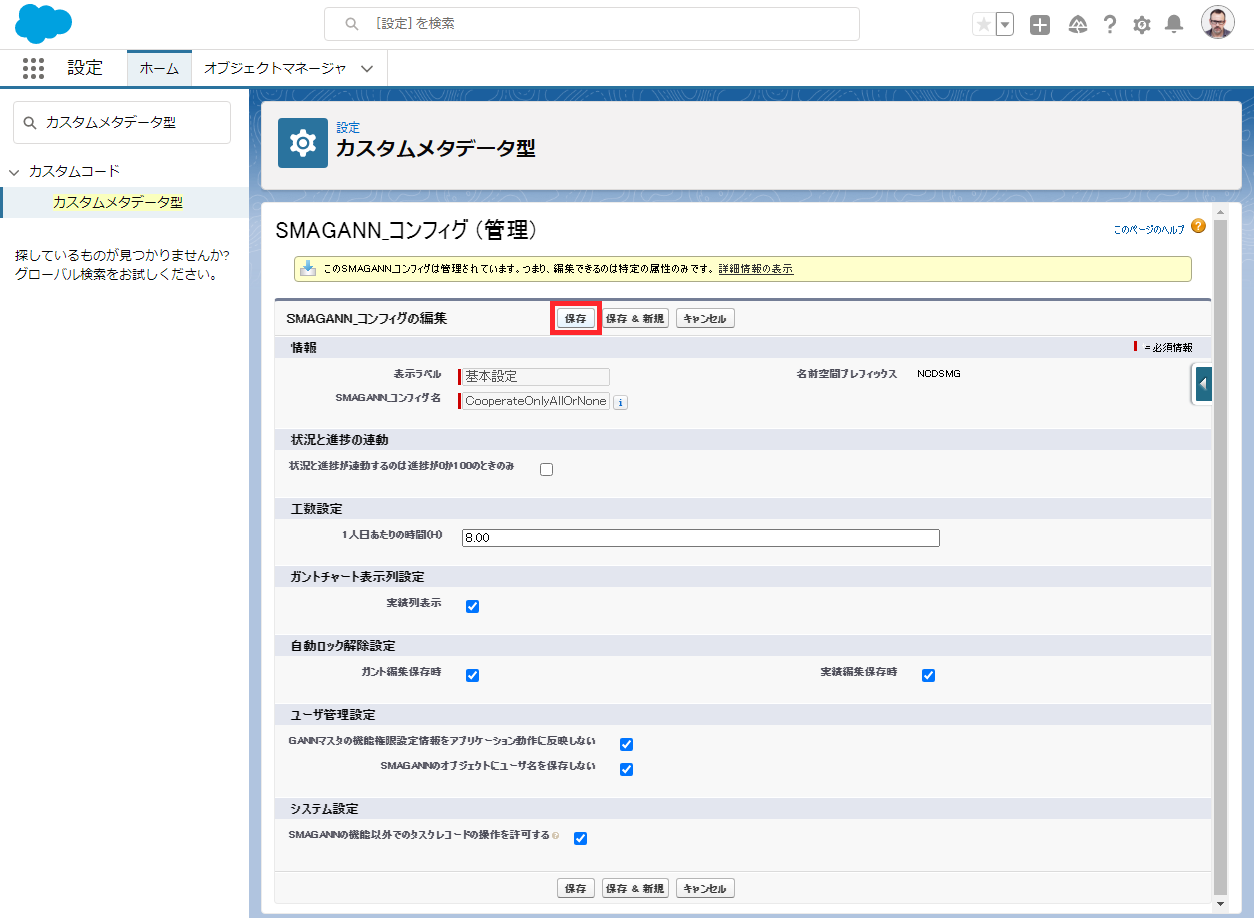This screenshot has width=1254, height=918.
Task: Open the オブジェクトマネージャ tab
Action: (x=275, y=68)
